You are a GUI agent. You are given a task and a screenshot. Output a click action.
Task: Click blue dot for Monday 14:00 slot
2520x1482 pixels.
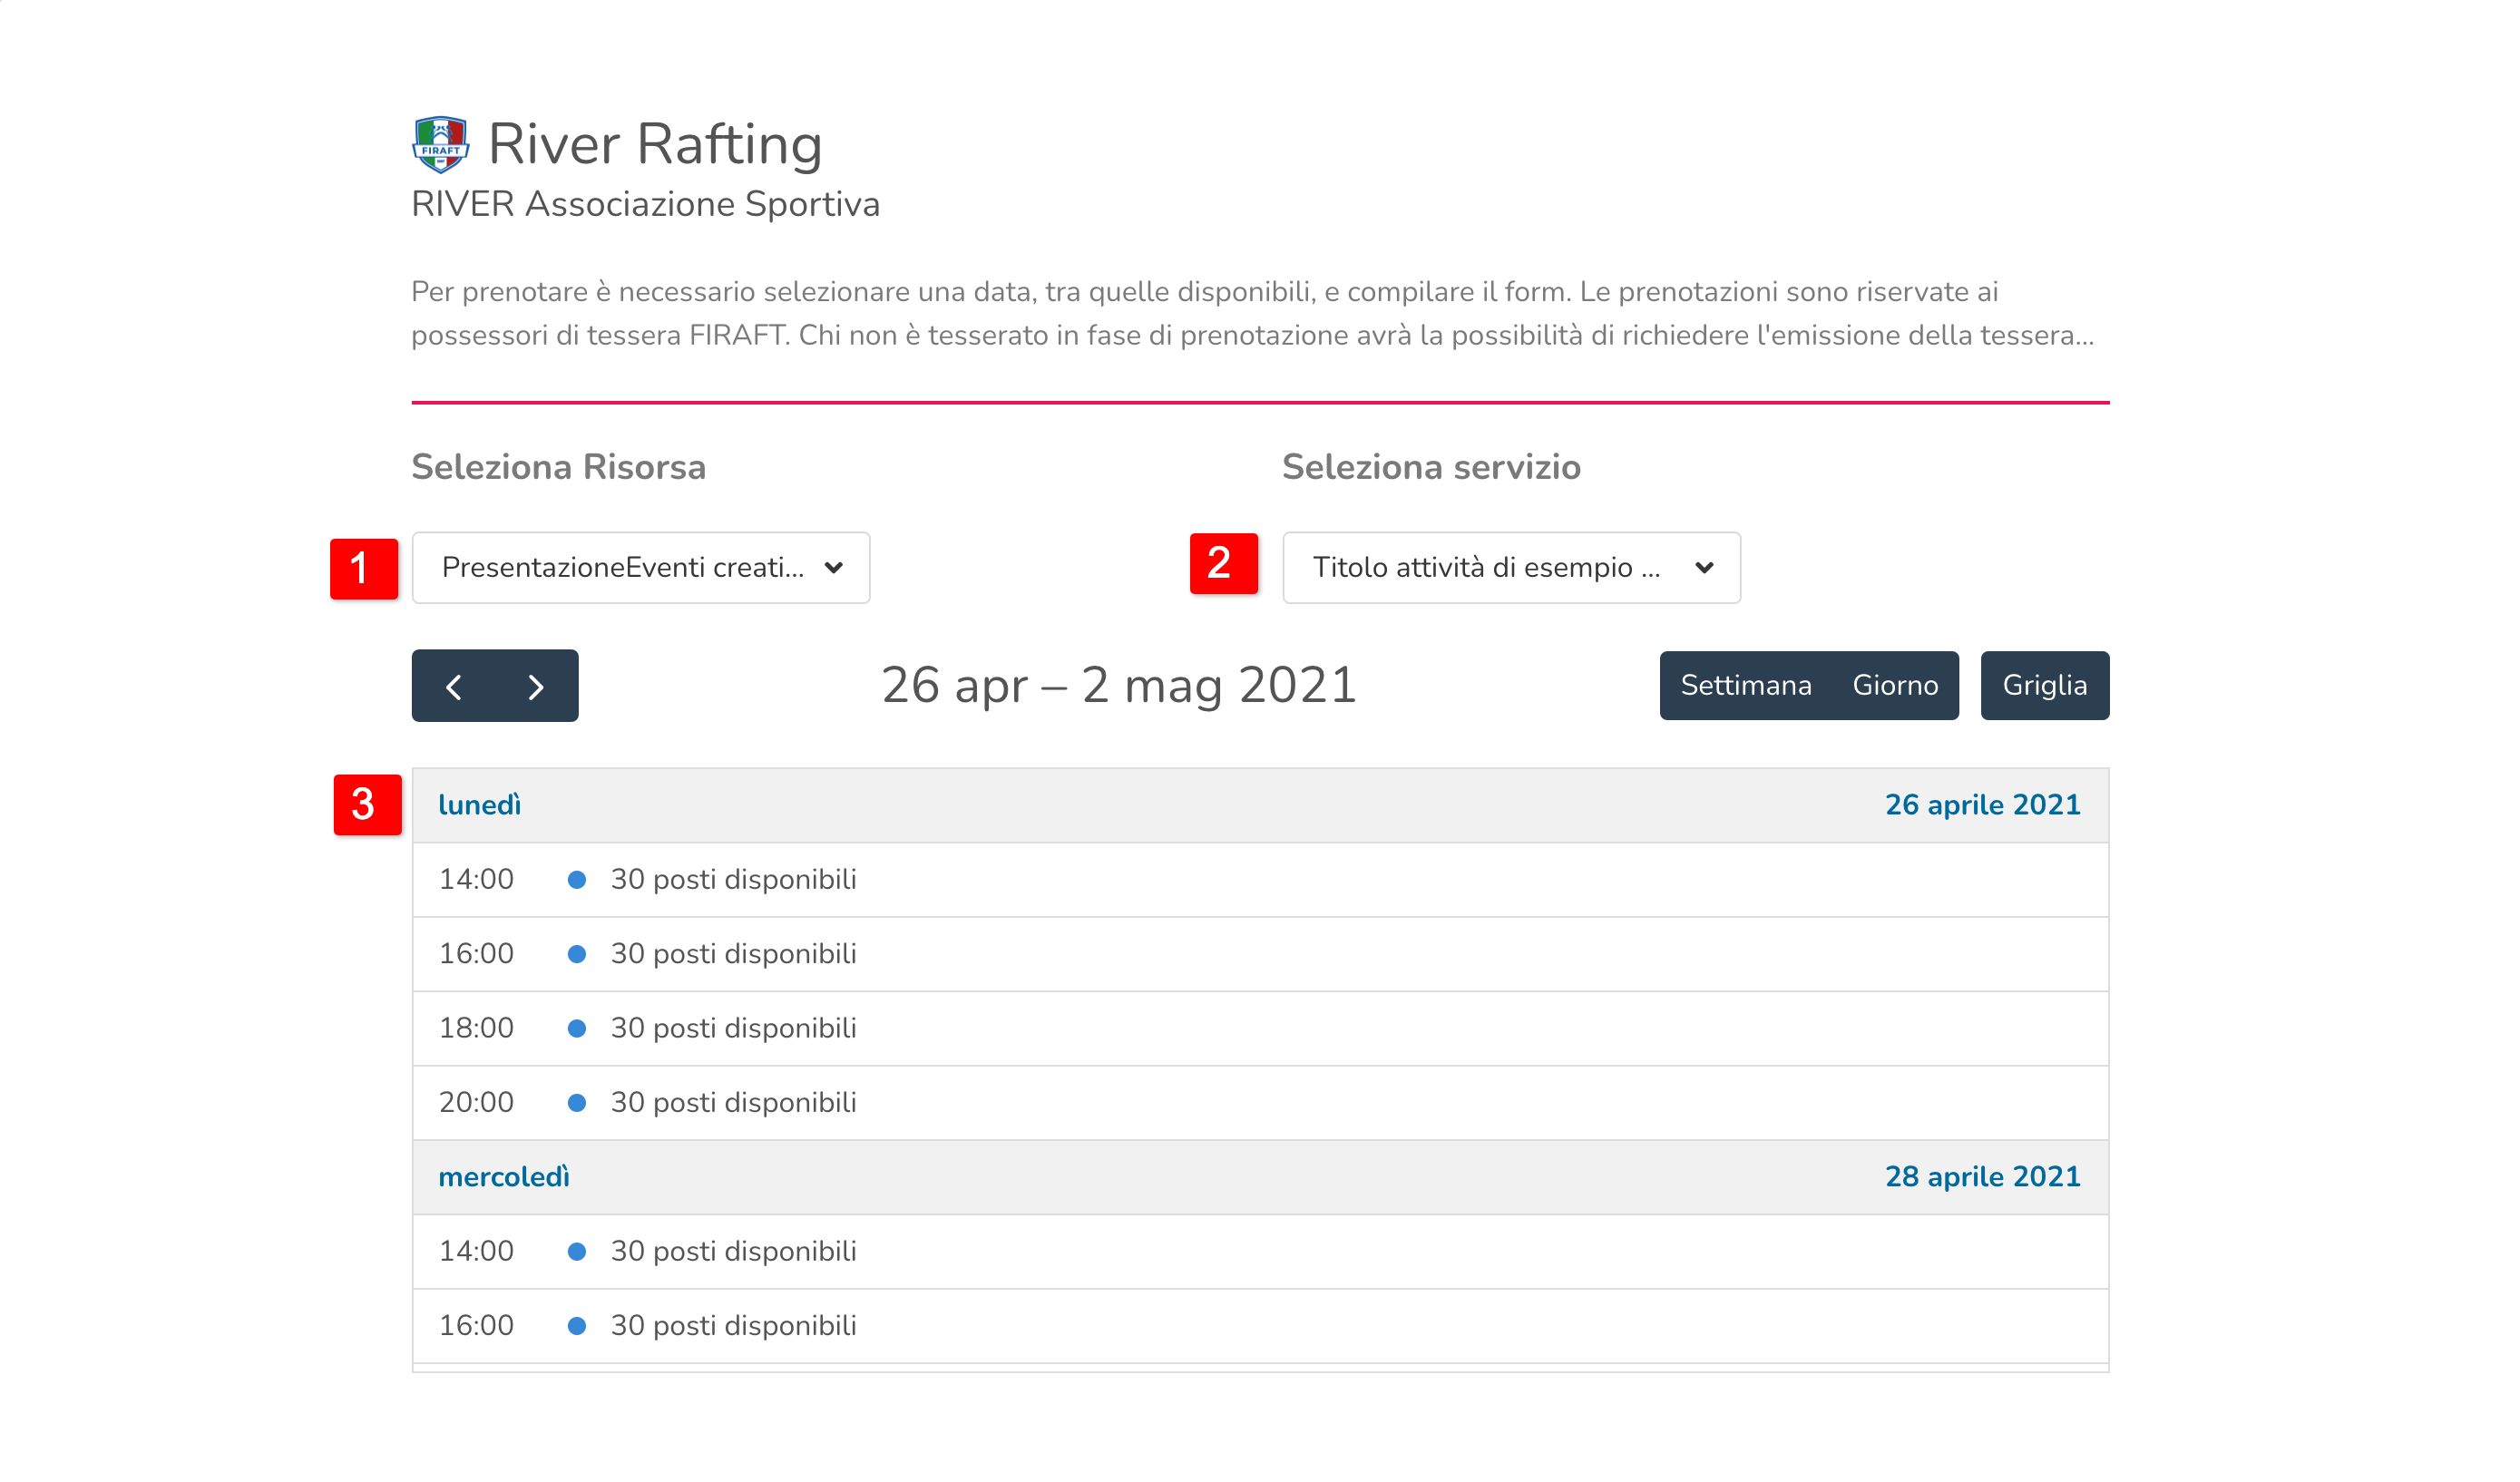coord(577,880)
